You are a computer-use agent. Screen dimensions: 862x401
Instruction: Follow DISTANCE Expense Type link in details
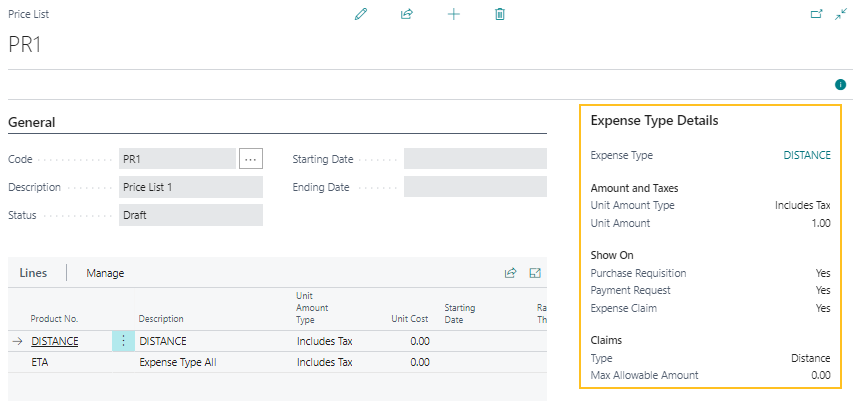806,156
